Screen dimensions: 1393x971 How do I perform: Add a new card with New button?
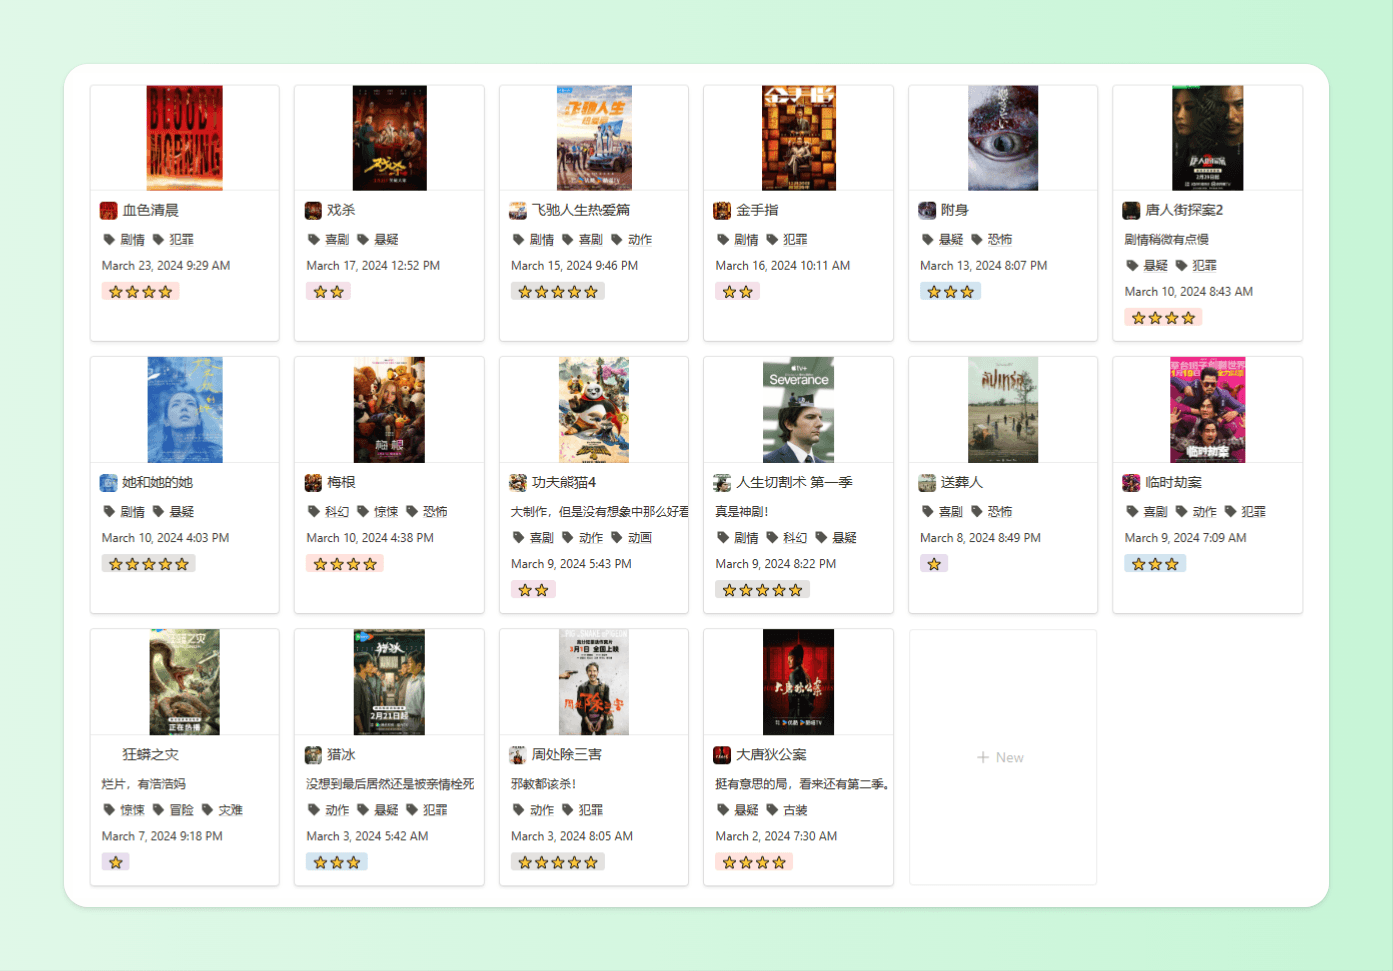click(x=1001, y=757)
